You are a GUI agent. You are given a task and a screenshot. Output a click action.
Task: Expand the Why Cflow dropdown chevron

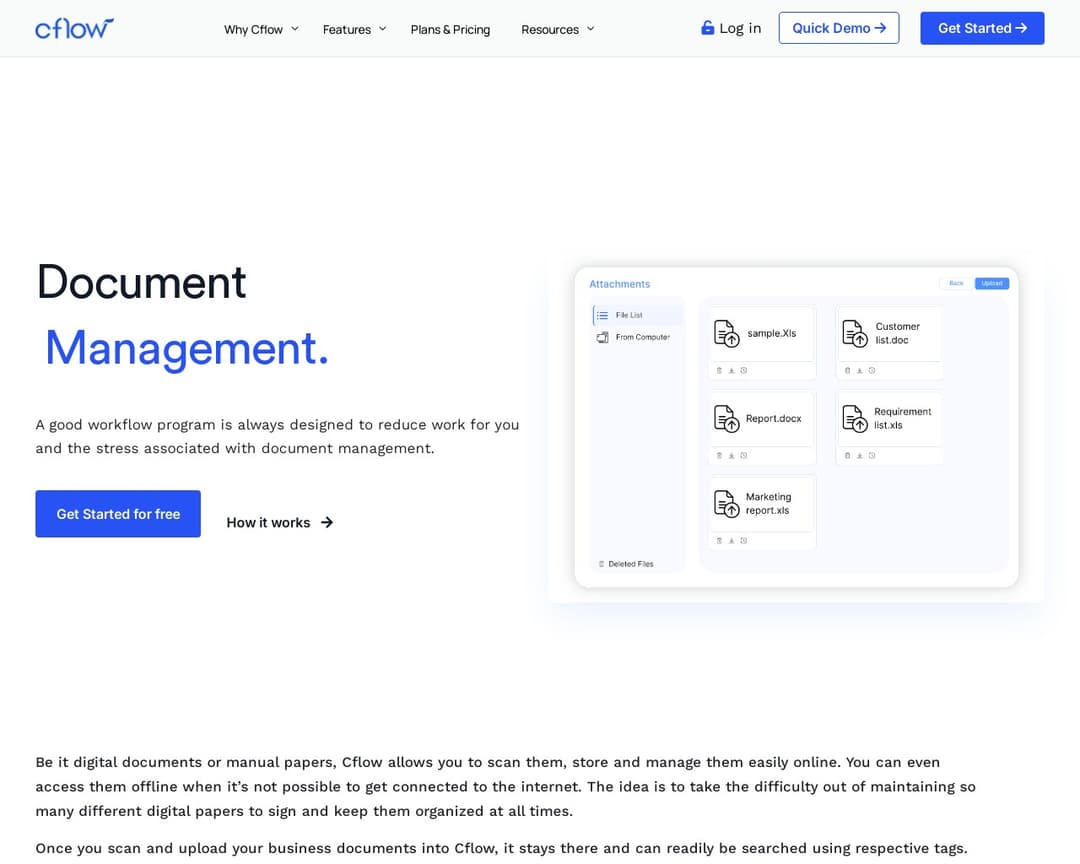pyautogui.click(x=295, y=29)
